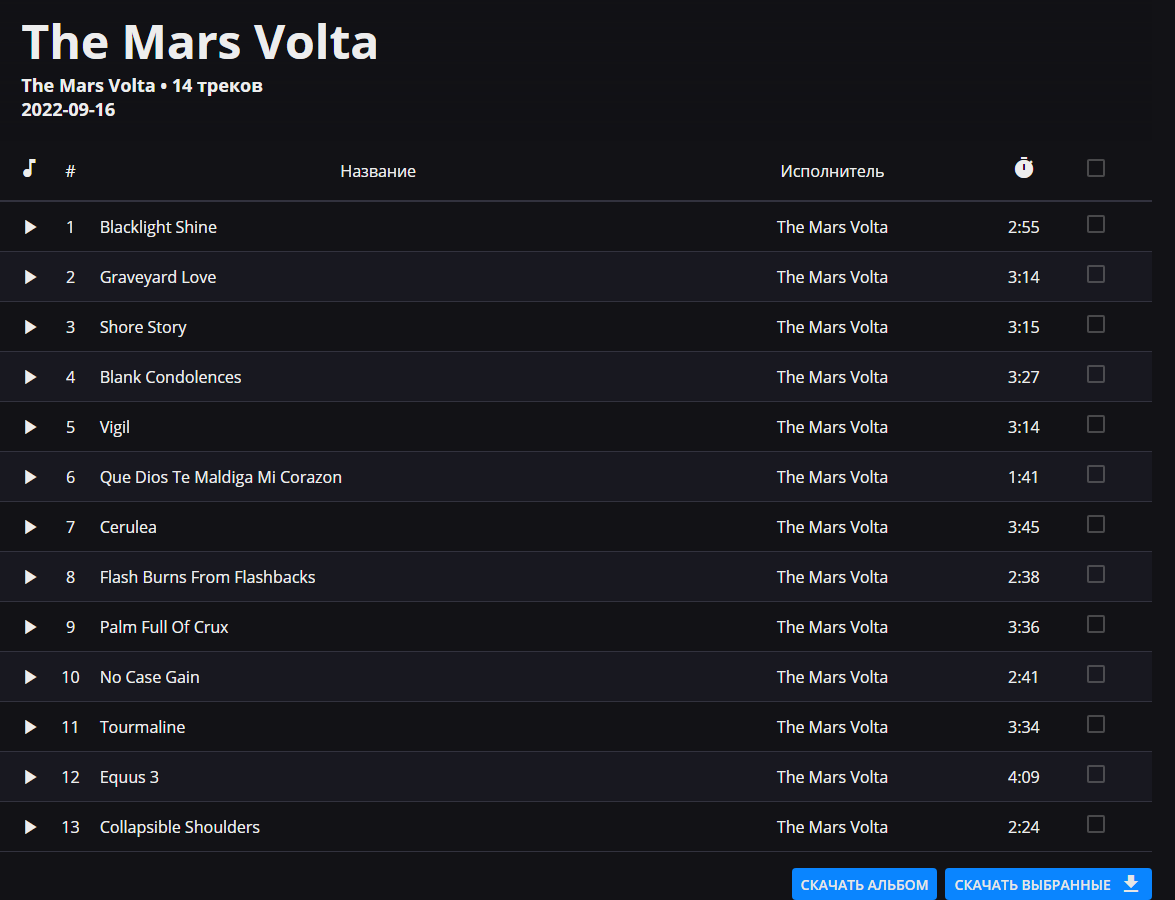
Task: Click the music note column icon
Action: click(30, 168)
